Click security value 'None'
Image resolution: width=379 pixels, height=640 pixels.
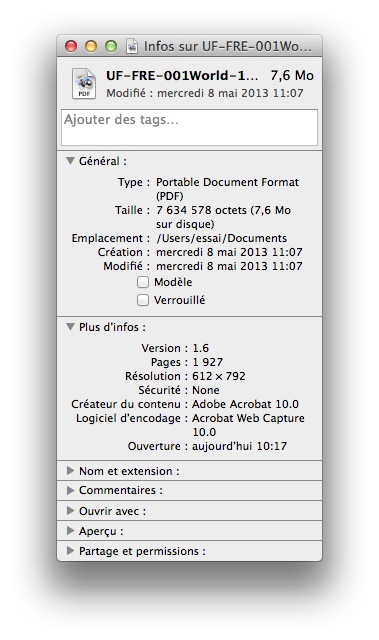pyautogui.click(x=206, y=390)
